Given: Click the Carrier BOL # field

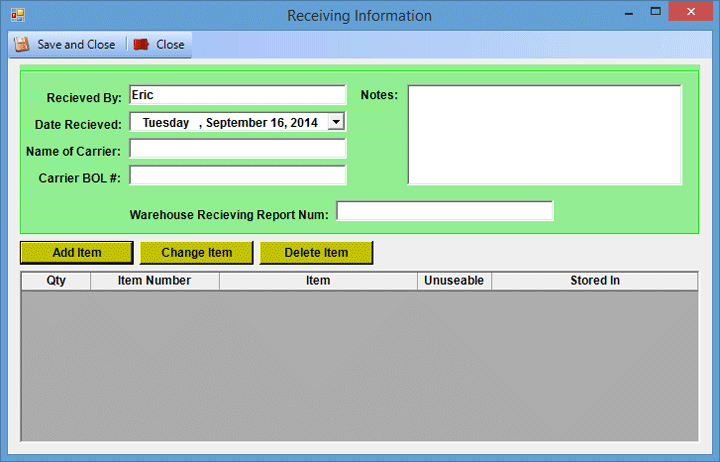Looking at the screenshot, I should [237, 176].
